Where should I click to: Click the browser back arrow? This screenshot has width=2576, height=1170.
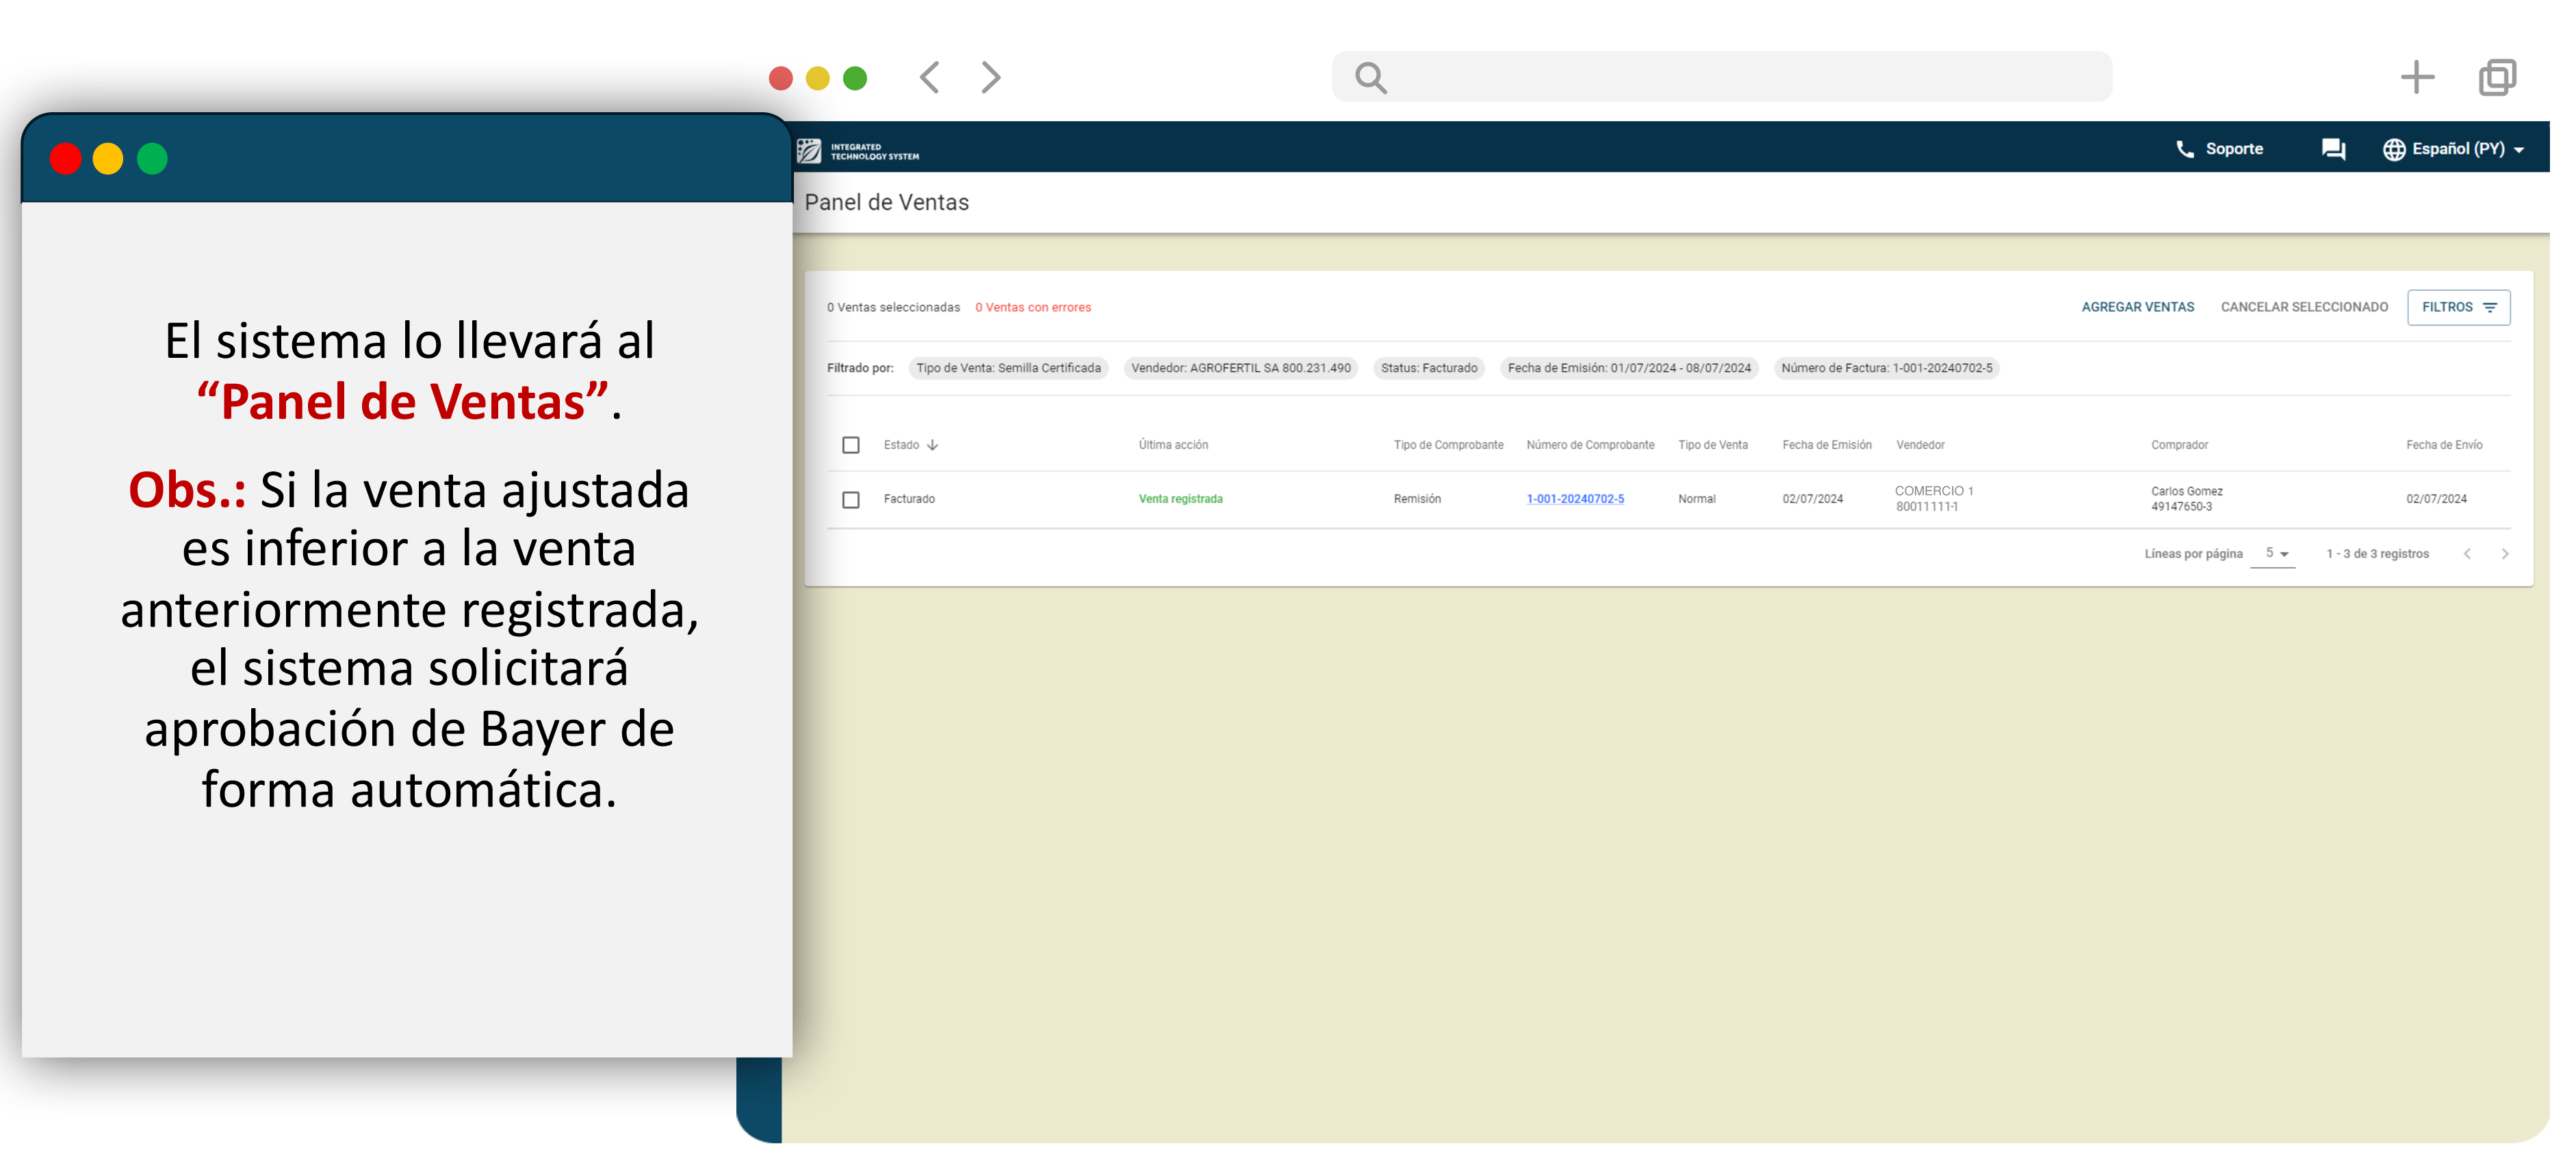(x=929, y=77)
